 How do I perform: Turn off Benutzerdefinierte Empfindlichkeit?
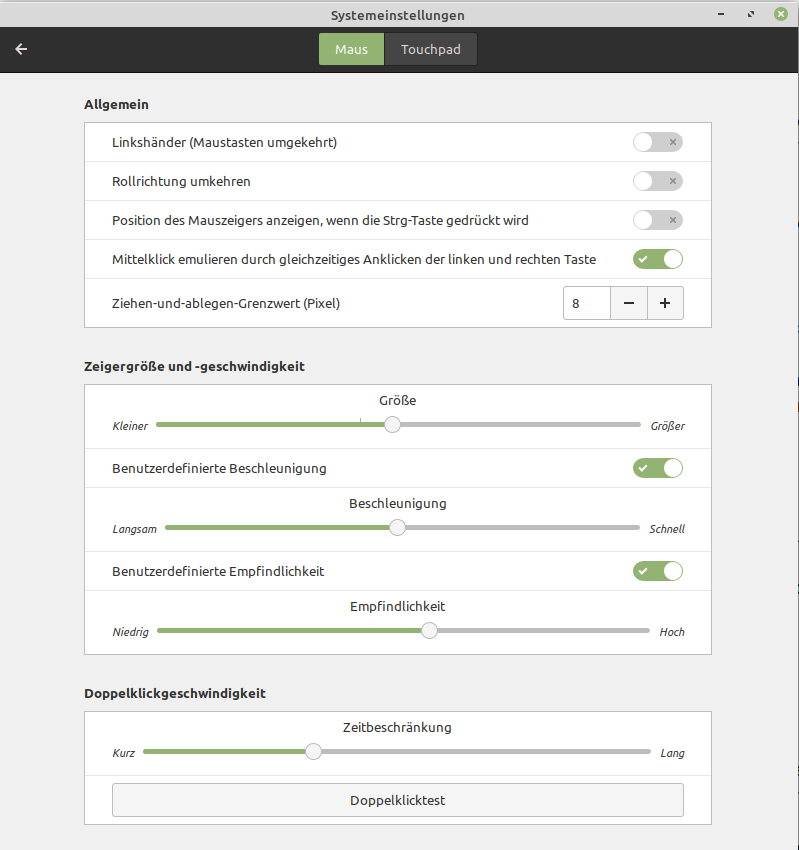coord(658,571)
